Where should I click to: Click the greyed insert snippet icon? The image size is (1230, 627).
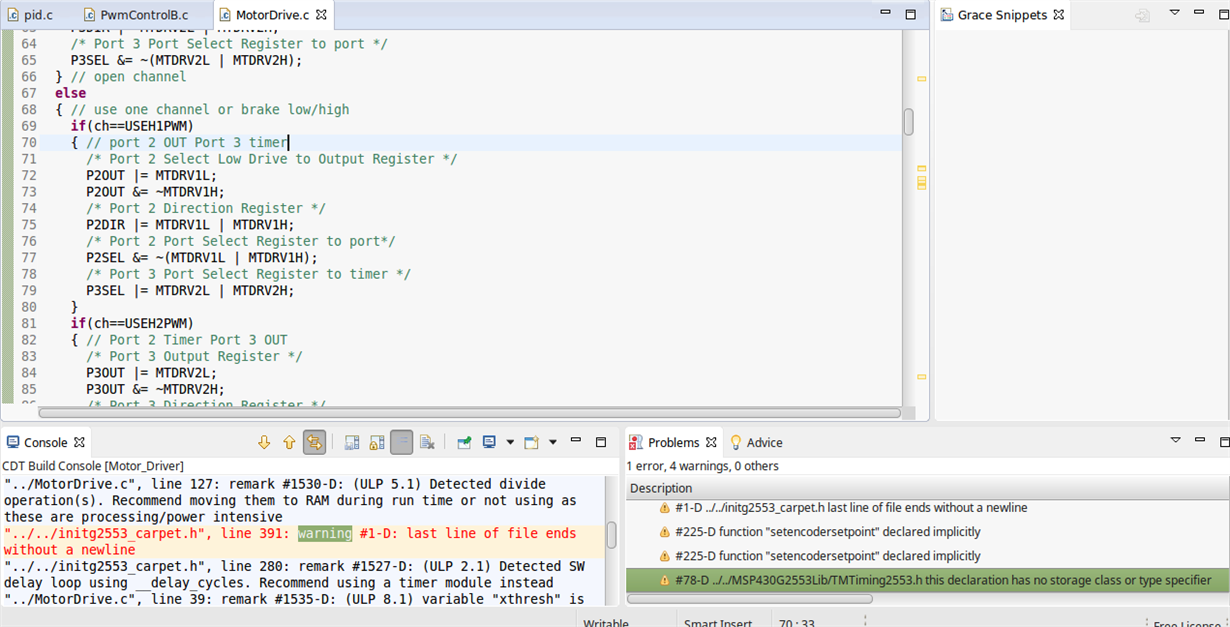click(x=1142, y=15)
